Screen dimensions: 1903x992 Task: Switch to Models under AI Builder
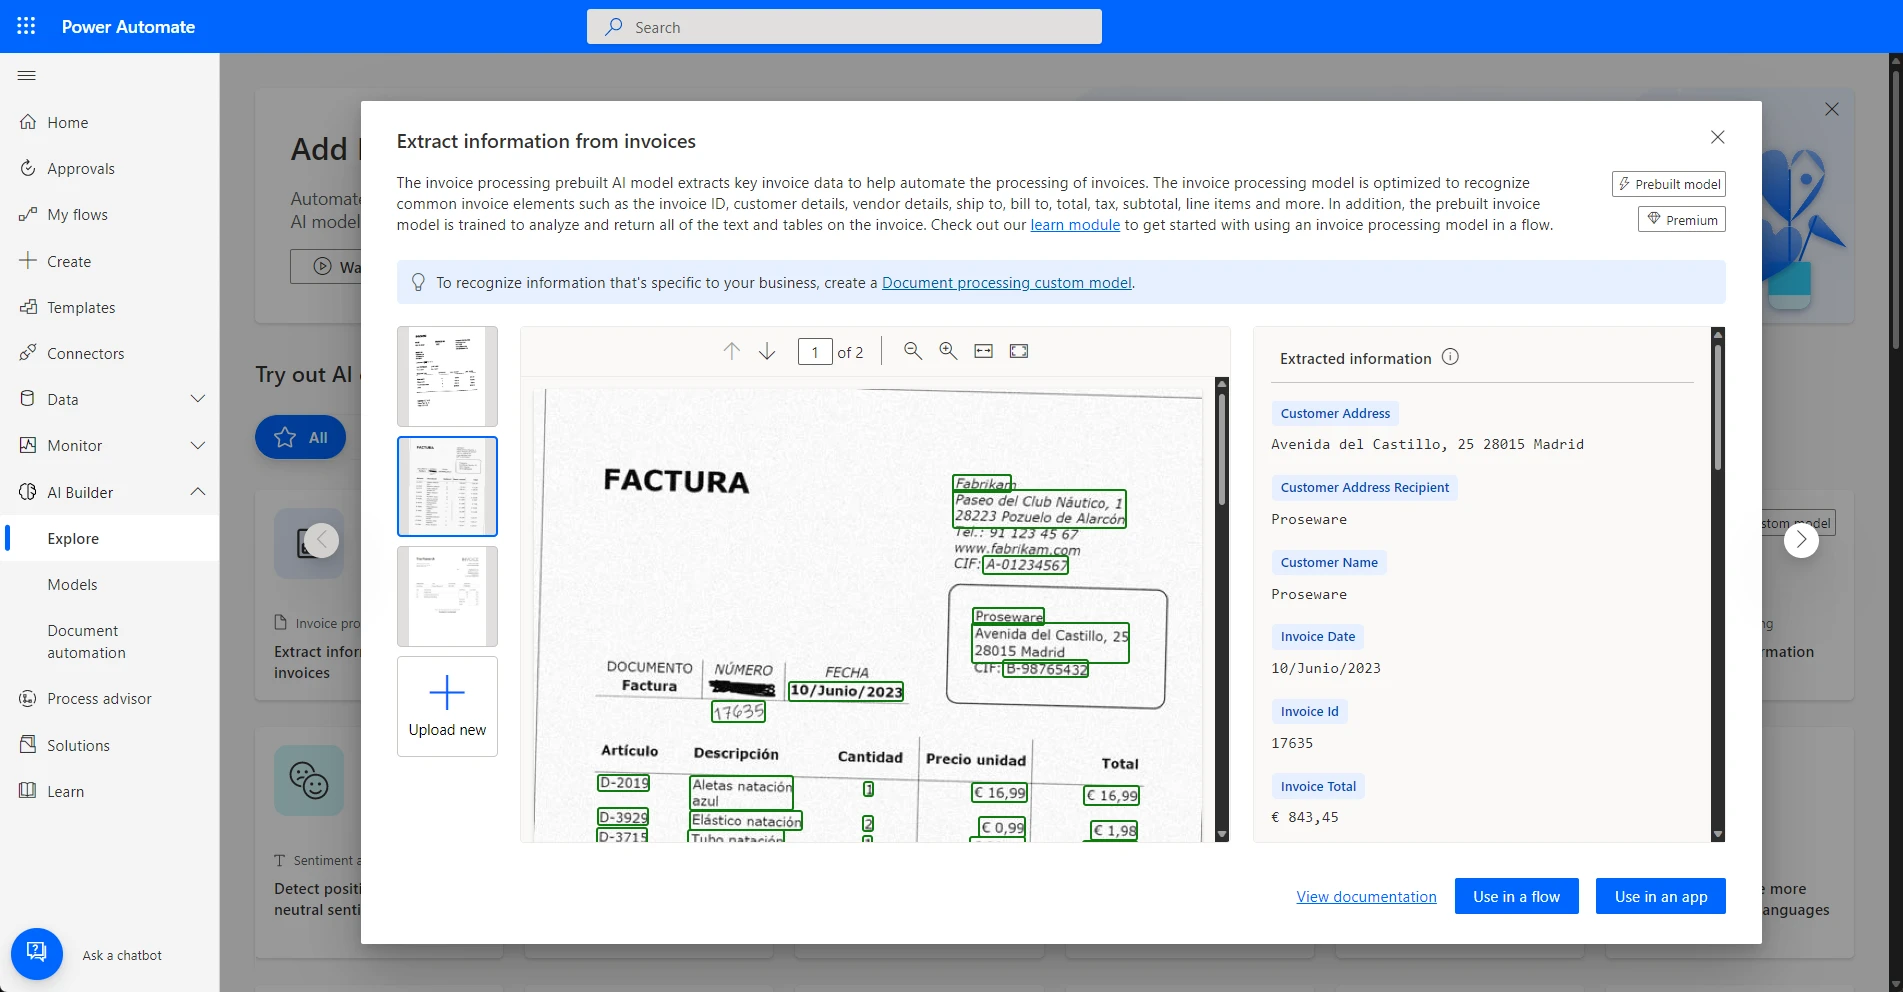[x=72, y=584]
